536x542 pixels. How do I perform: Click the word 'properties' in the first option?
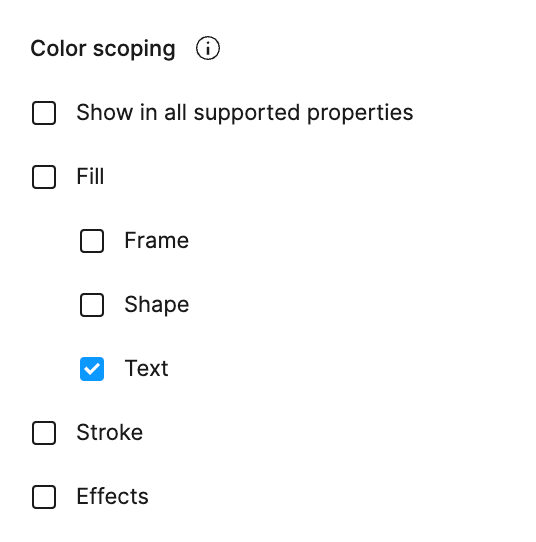point(360,114)
